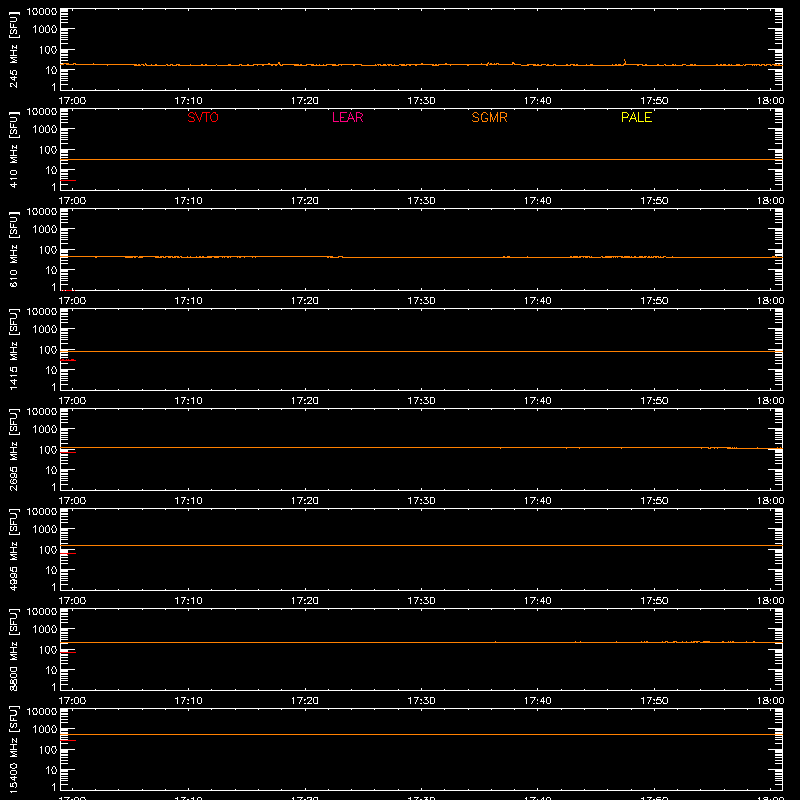Click the red SVTO trace segment in the 410 MHz panel
This screenshot has width=800, height=800.
pos(68,181)
